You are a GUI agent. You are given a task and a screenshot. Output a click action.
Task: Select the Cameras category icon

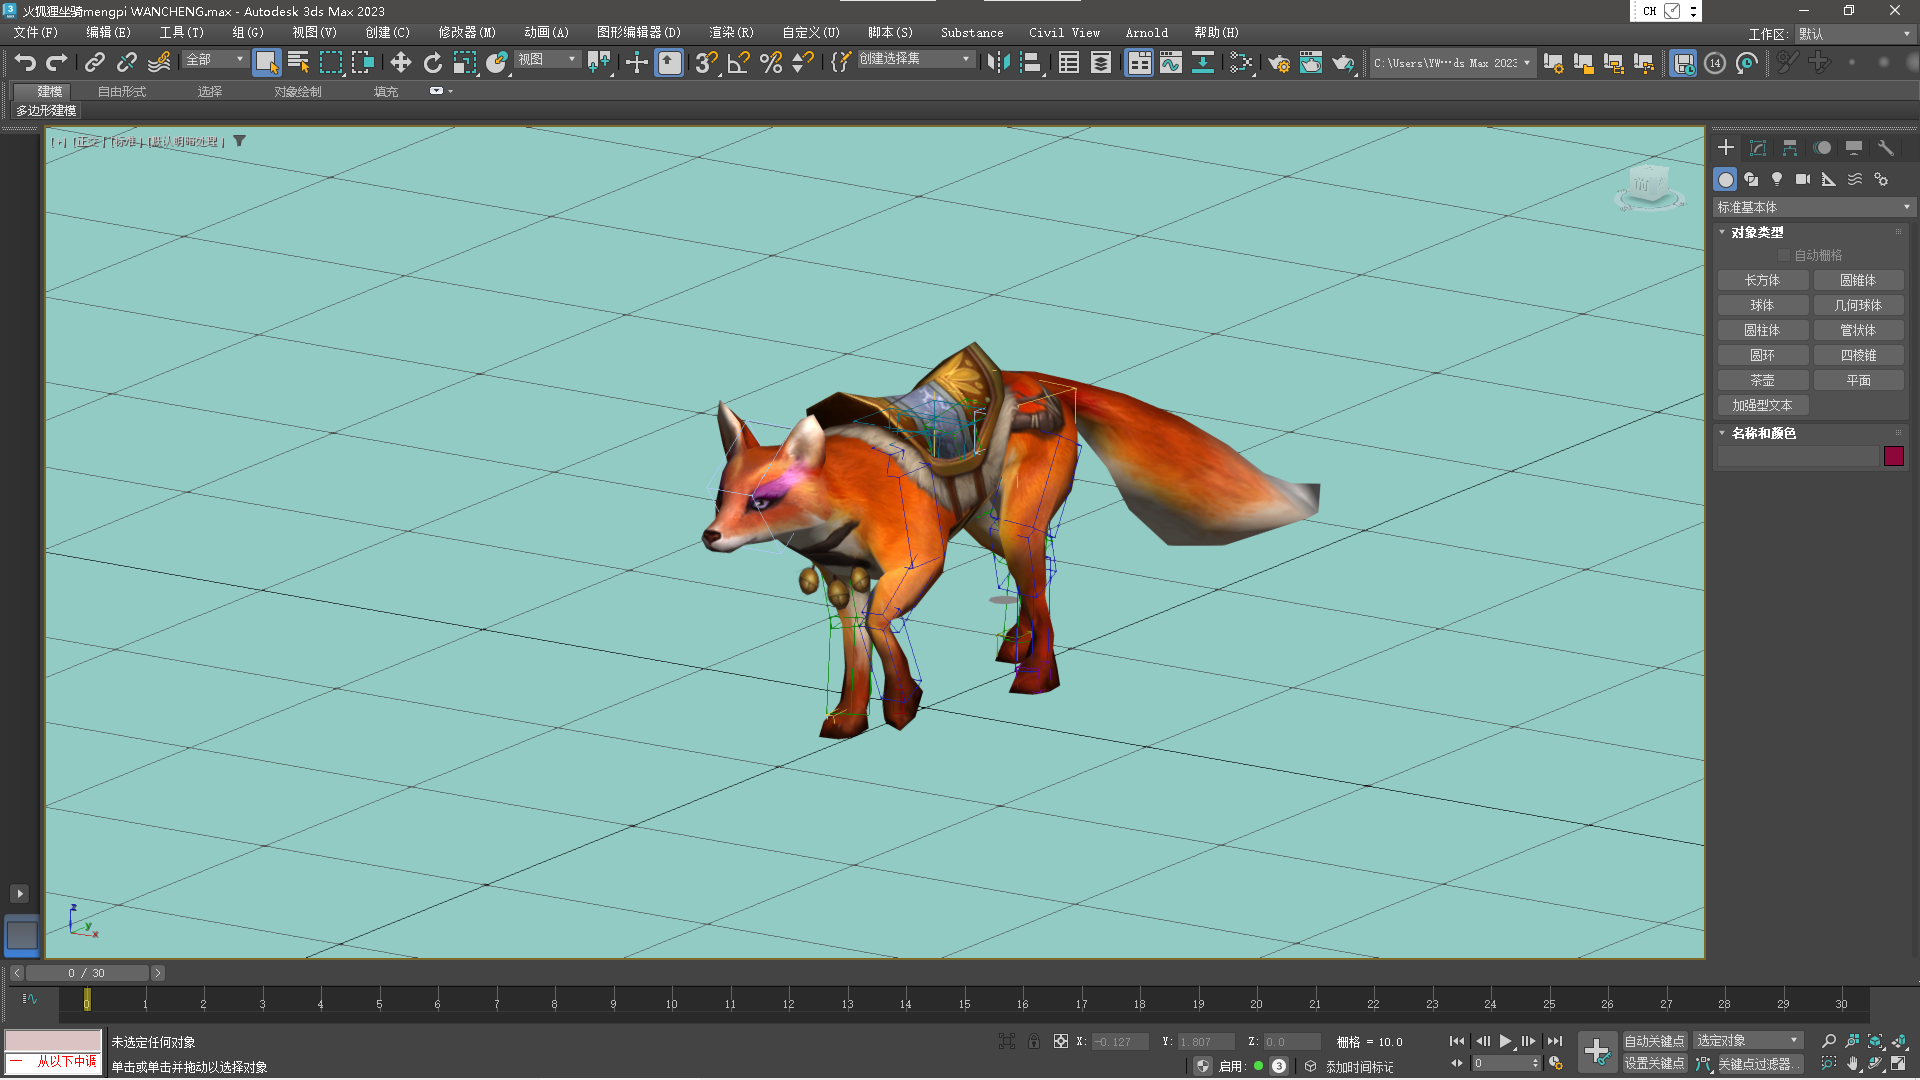tap(1803, 179)
